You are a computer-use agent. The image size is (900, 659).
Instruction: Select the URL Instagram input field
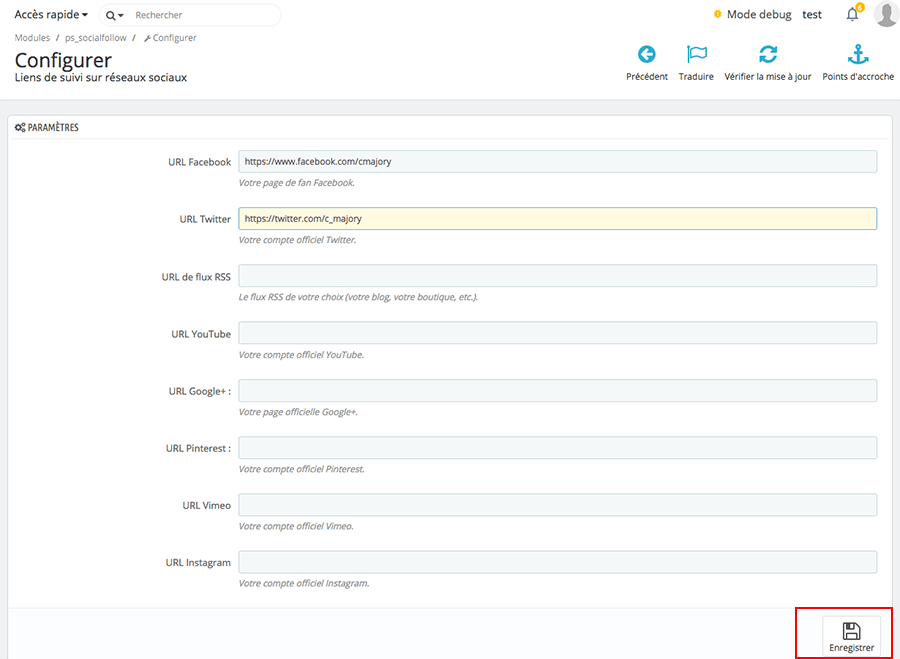point(557,562)
